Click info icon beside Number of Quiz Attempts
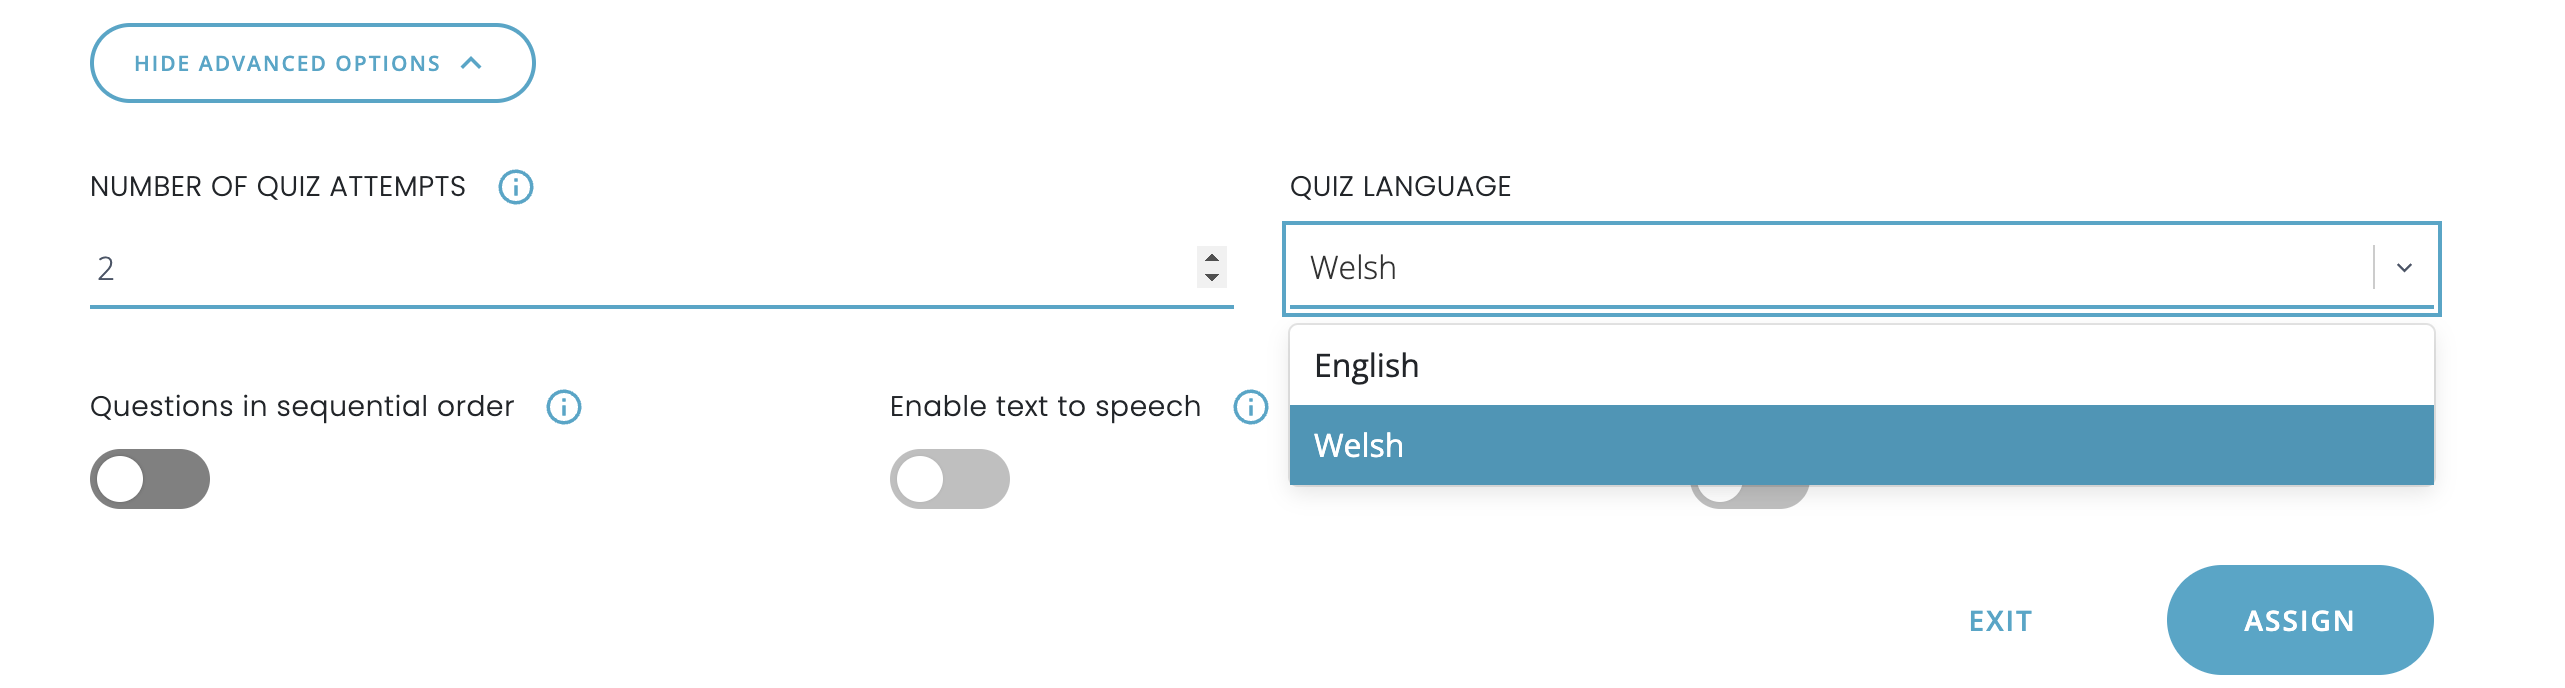The width and height of the screenshot is (2565, 688). point(515,187)
